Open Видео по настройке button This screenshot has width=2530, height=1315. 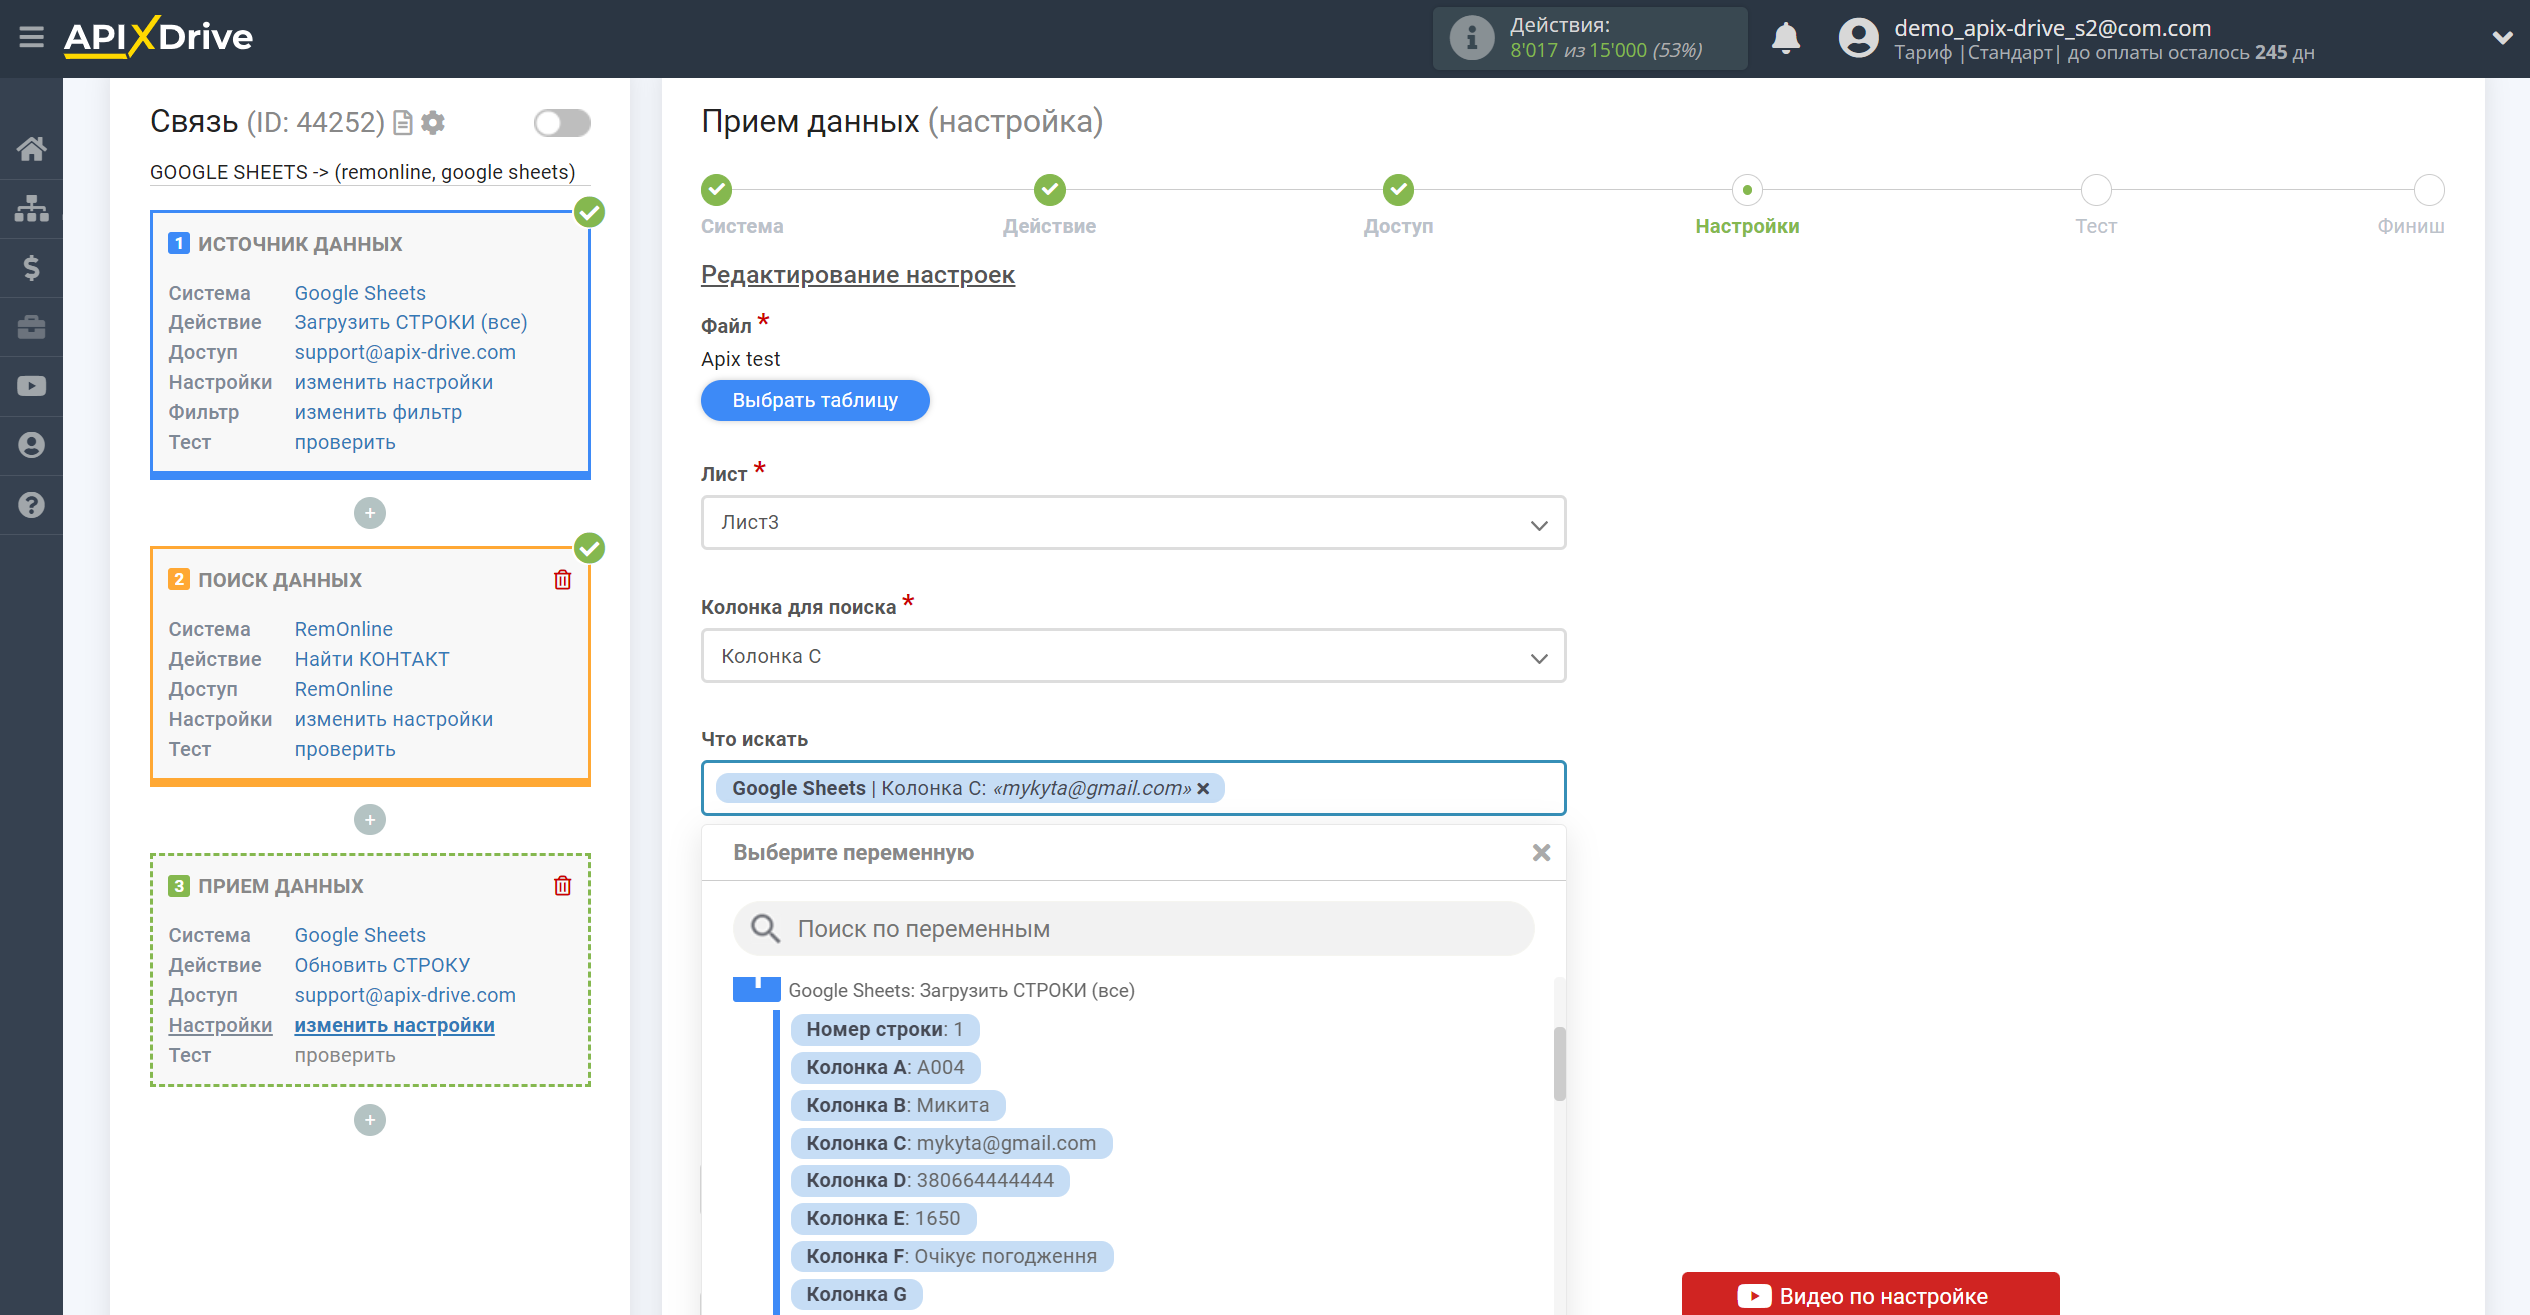(1870, 1295)
